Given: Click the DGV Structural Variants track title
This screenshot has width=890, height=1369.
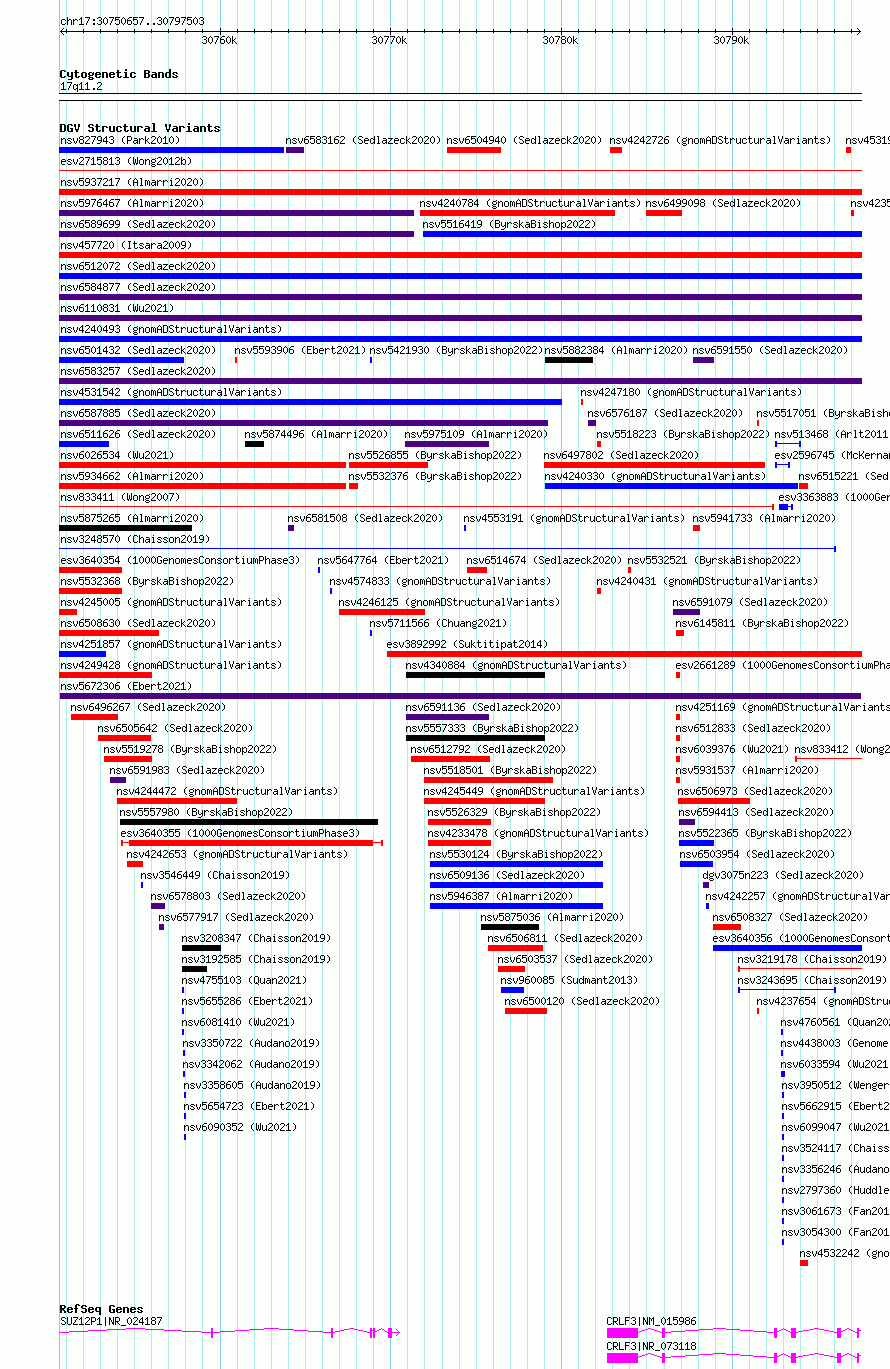Looking at the screenshot, I should [x=140, y=128].
